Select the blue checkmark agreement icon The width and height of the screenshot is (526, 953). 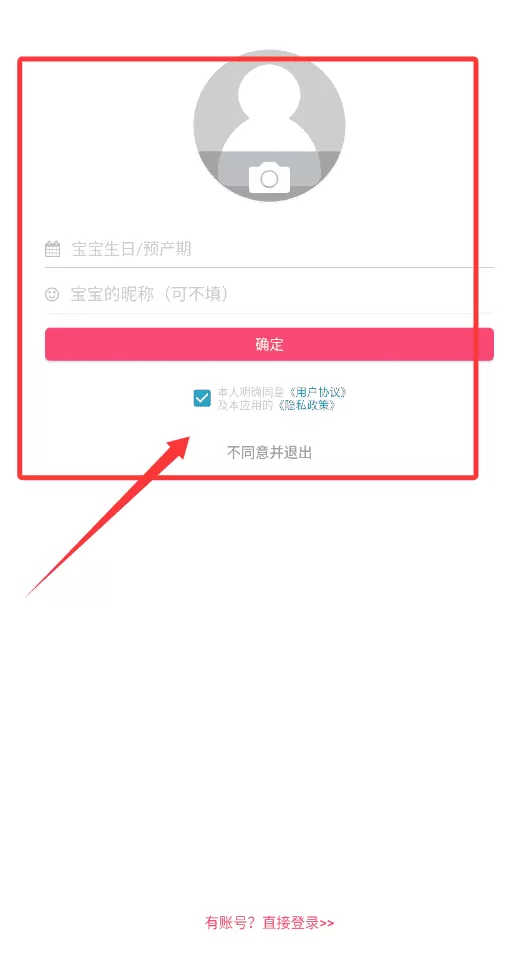(x=202, y=399)
